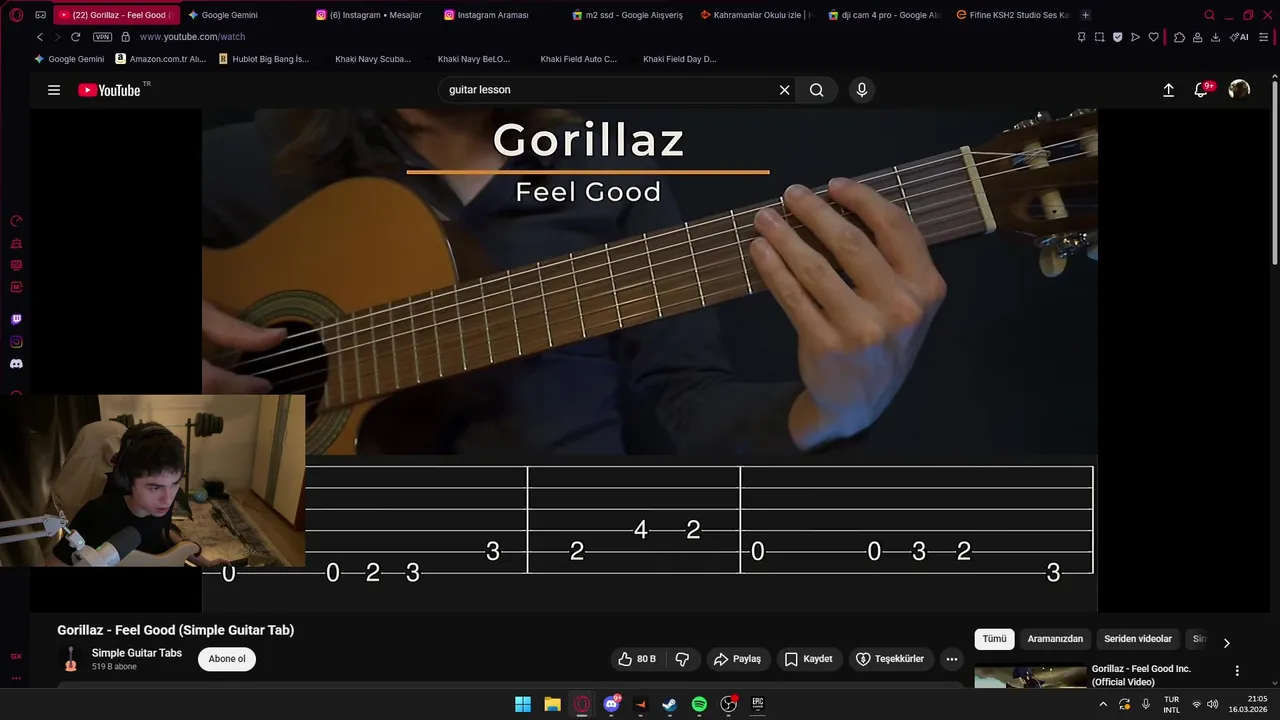Open Epic Games from taskbar

pos(758,704)
